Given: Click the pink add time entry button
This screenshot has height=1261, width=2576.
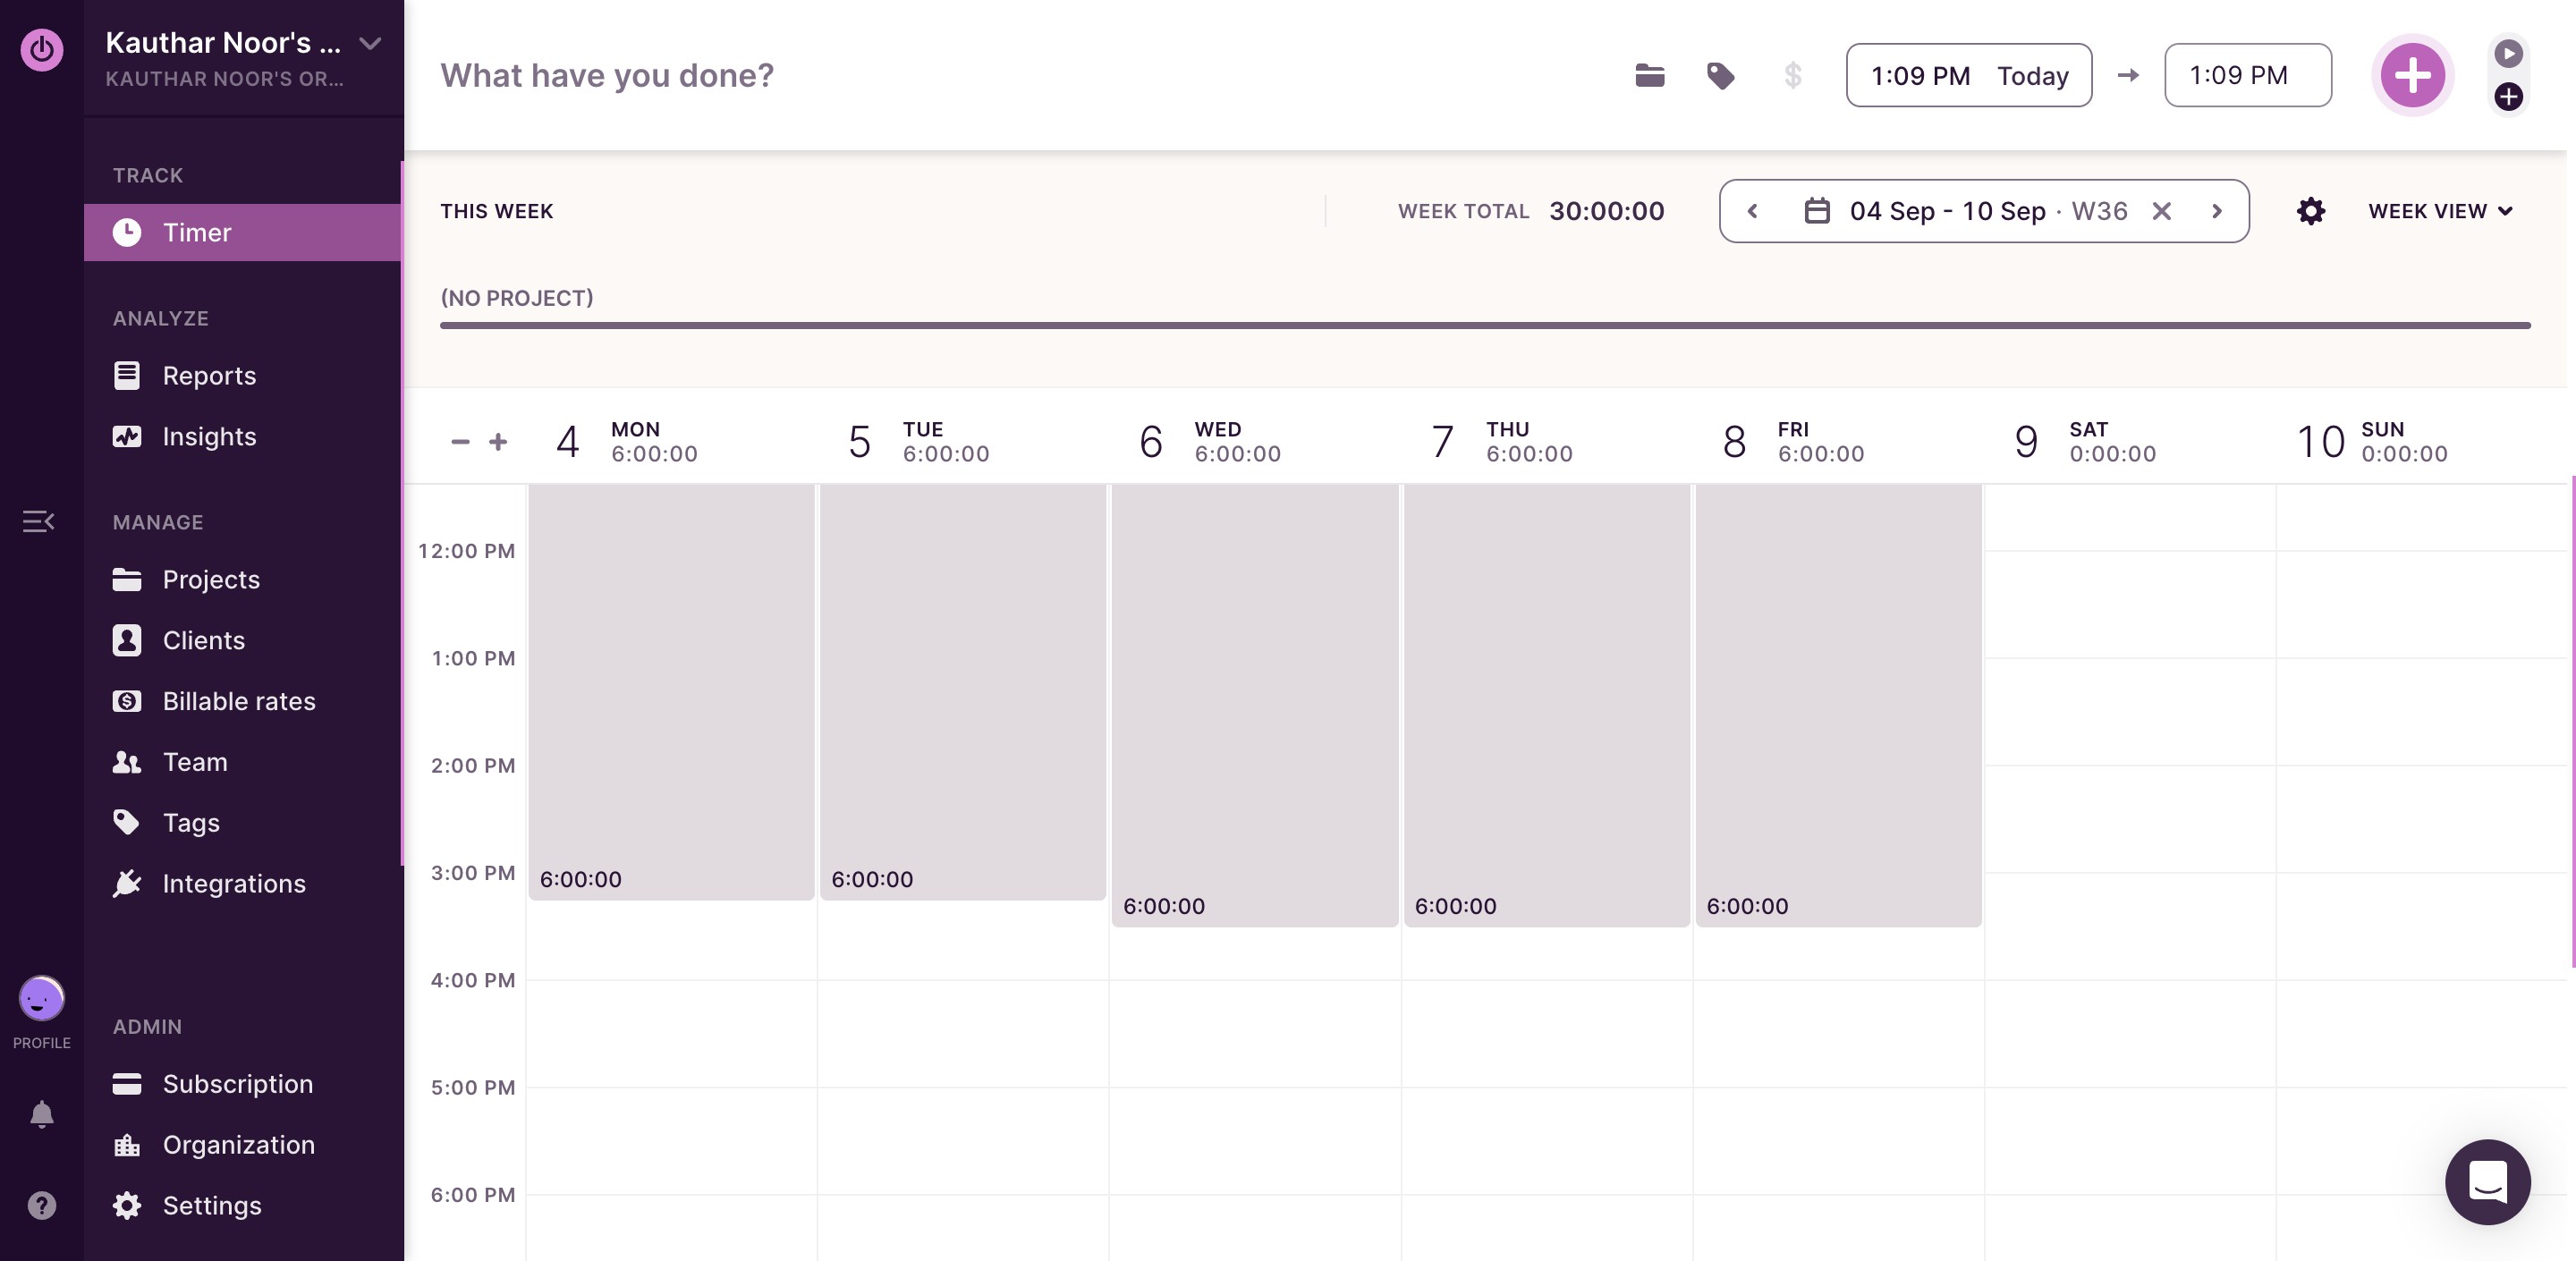Looking at the screenshot, I should click(2411, 75).
